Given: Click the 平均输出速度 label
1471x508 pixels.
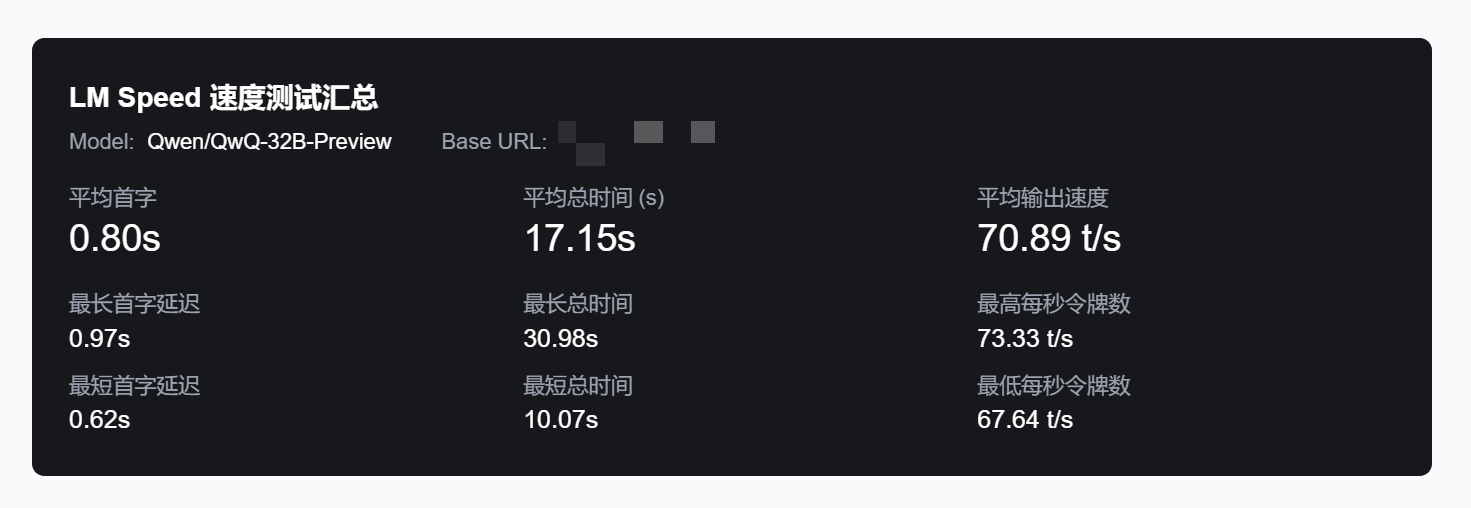Looking at the screenshot, I should [1043, 197].
